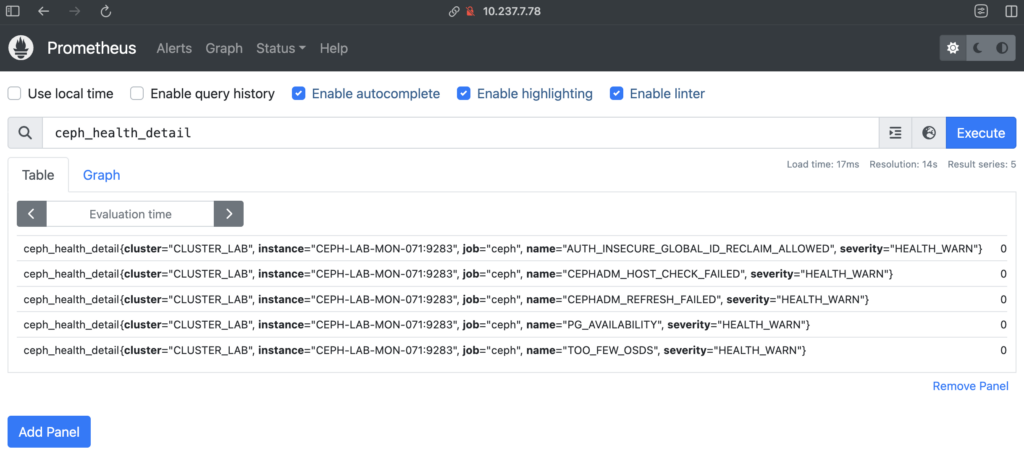
Task: Disable the Enable linter checkbox
Action: tap(616, 93)
